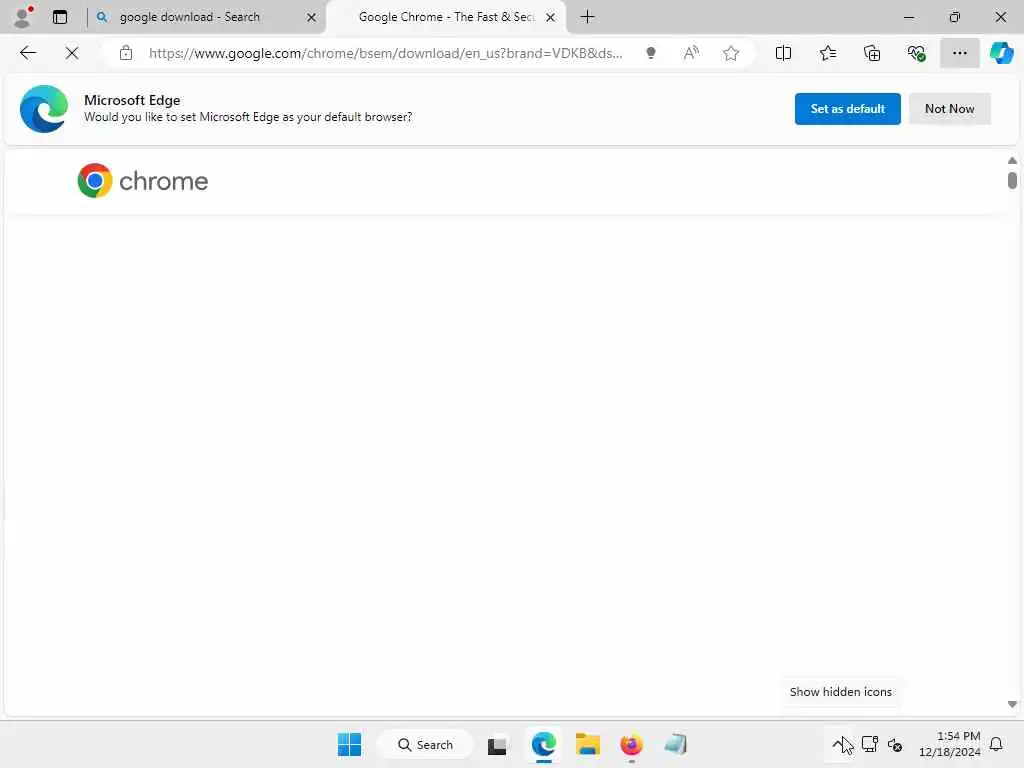Open Copilot sidebar icon
Image resolution: width=1024 pixels, height=768 pixels.
[1001, 53]
